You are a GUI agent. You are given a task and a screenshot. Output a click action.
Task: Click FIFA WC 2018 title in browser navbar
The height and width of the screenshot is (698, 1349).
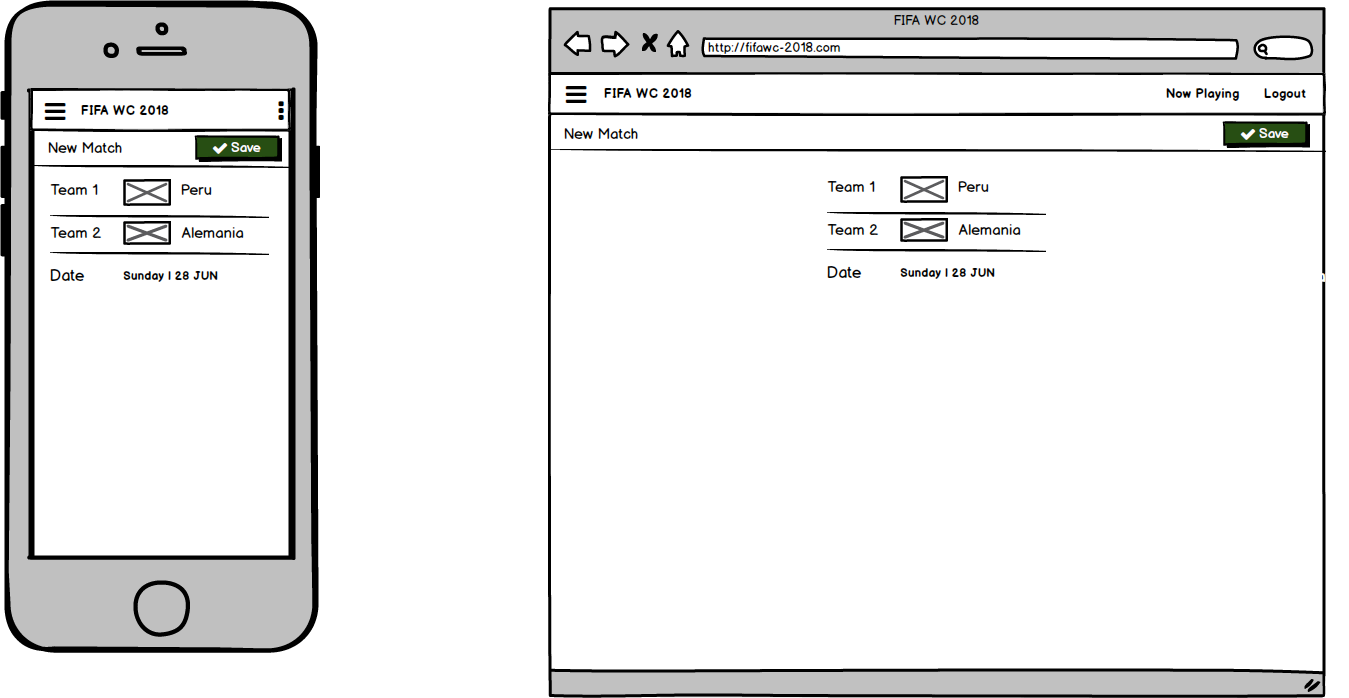point(648,94)
